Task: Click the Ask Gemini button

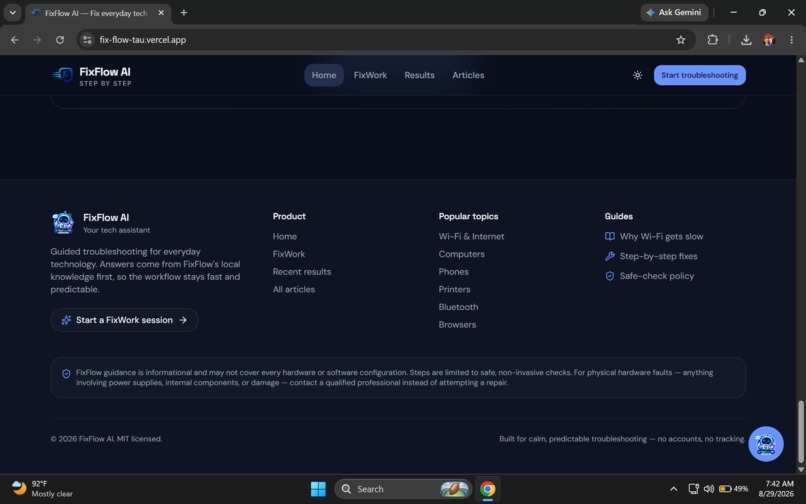Action: (x=674, y=12)
